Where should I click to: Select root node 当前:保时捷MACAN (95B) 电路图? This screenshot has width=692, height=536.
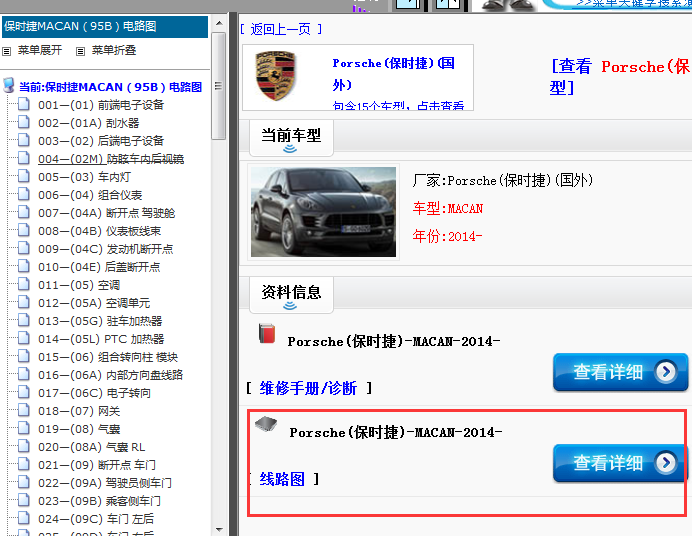110,87
